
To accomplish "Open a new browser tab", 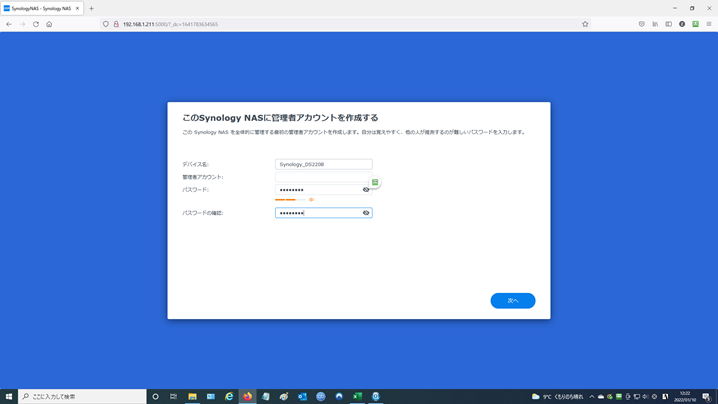I will click(91, 8).
